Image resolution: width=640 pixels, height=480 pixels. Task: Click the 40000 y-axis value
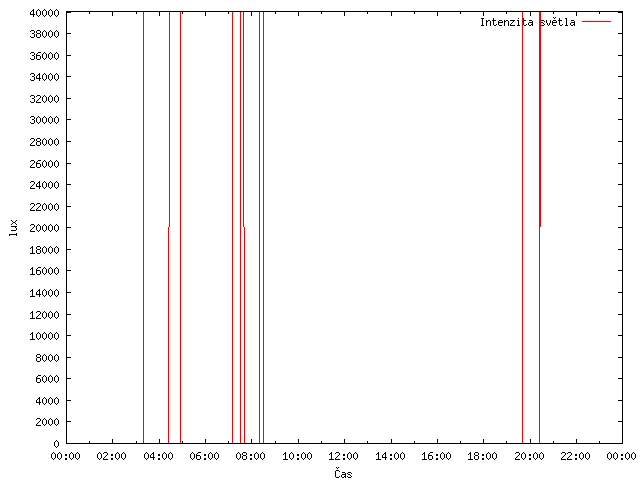pyautogui.click(x=44, y=13)
